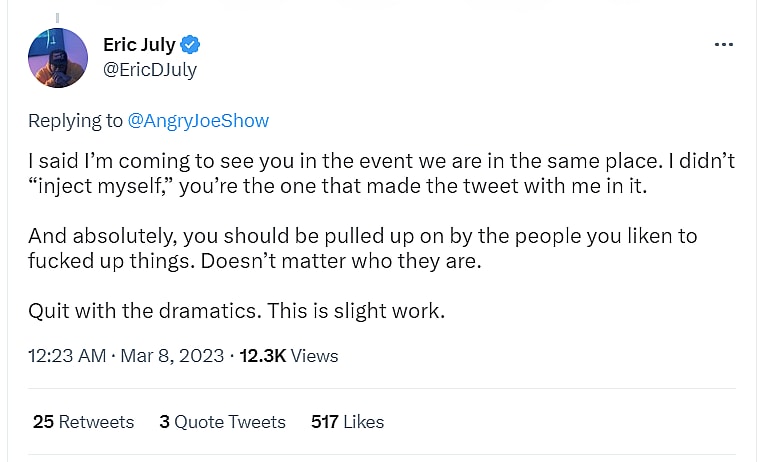The height and width of the screenshot is (462, 767).
Task: View the 12.3K Views analytics
Action: tap(289, 356)
